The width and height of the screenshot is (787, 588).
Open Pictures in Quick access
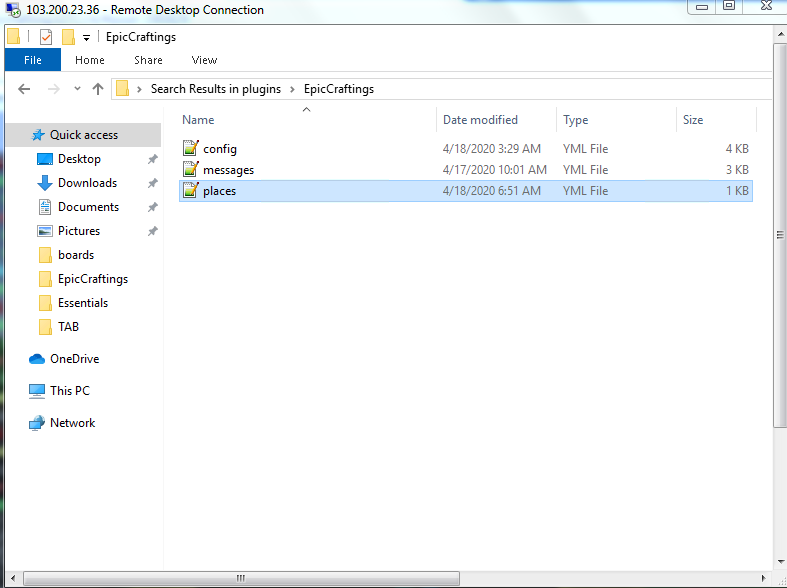click(x=79, y=231)
